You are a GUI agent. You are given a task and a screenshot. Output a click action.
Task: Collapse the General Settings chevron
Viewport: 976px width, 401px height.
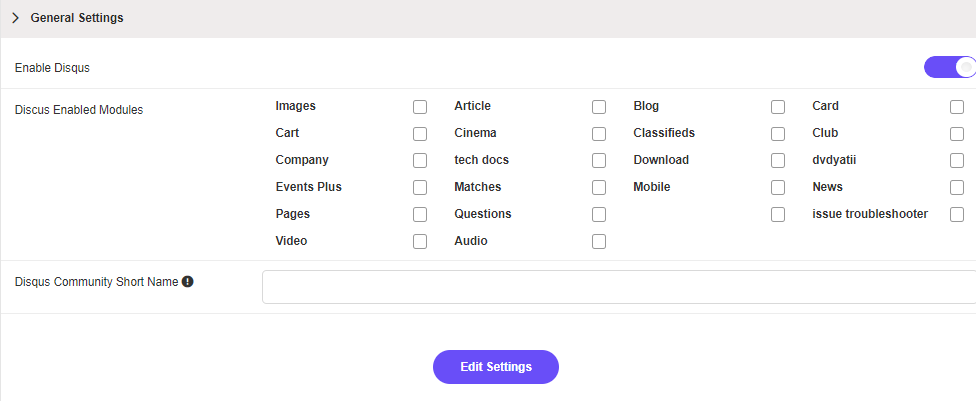tap(16, 18)
